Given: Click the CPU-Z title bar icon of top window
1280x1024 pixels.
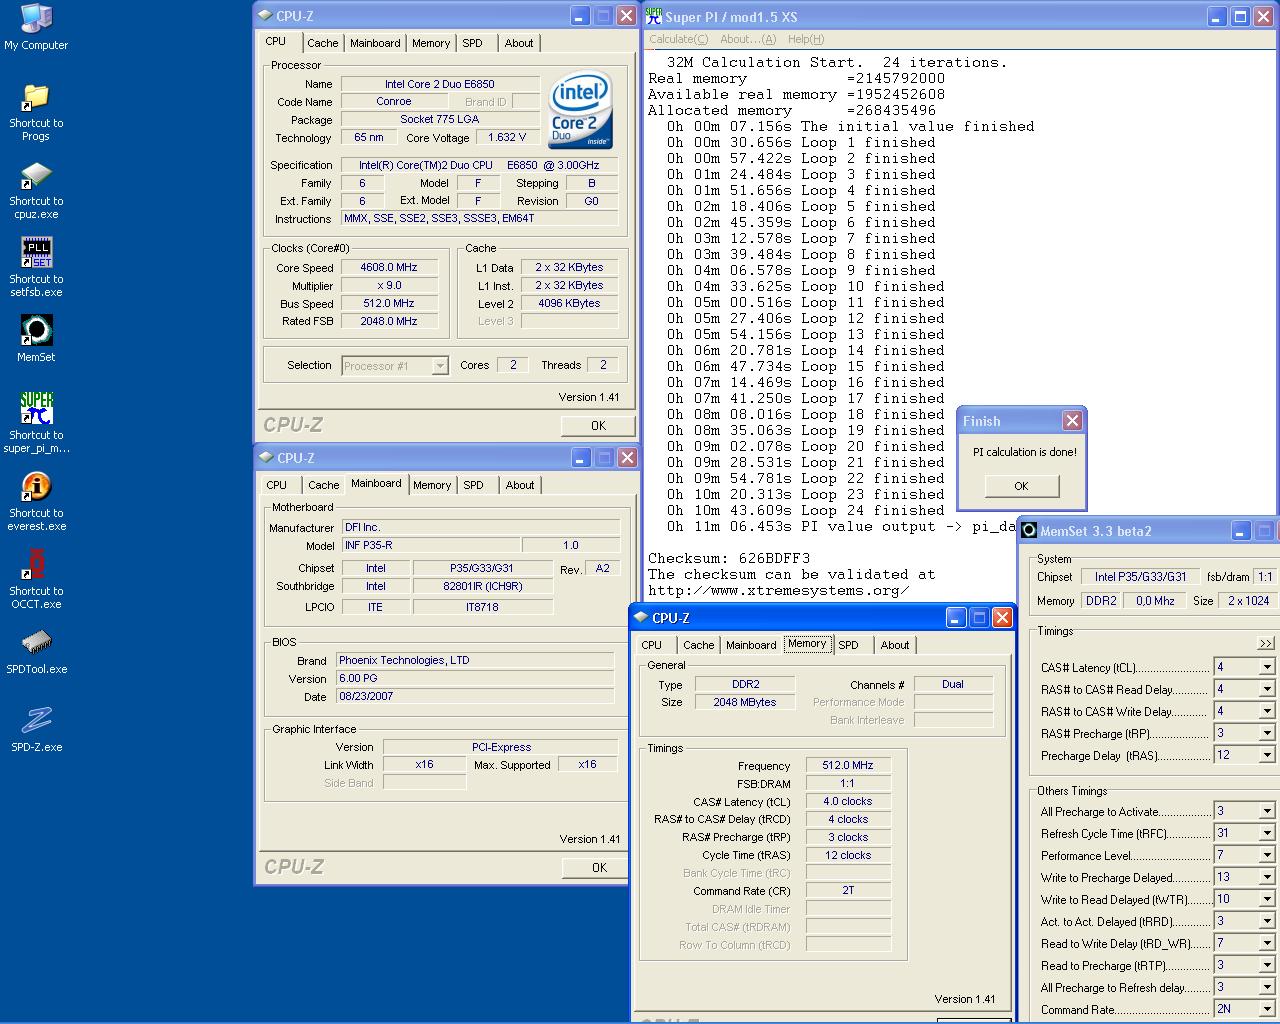Looking at the screenshot, I should pyautogui.click(x=266, y=16).
